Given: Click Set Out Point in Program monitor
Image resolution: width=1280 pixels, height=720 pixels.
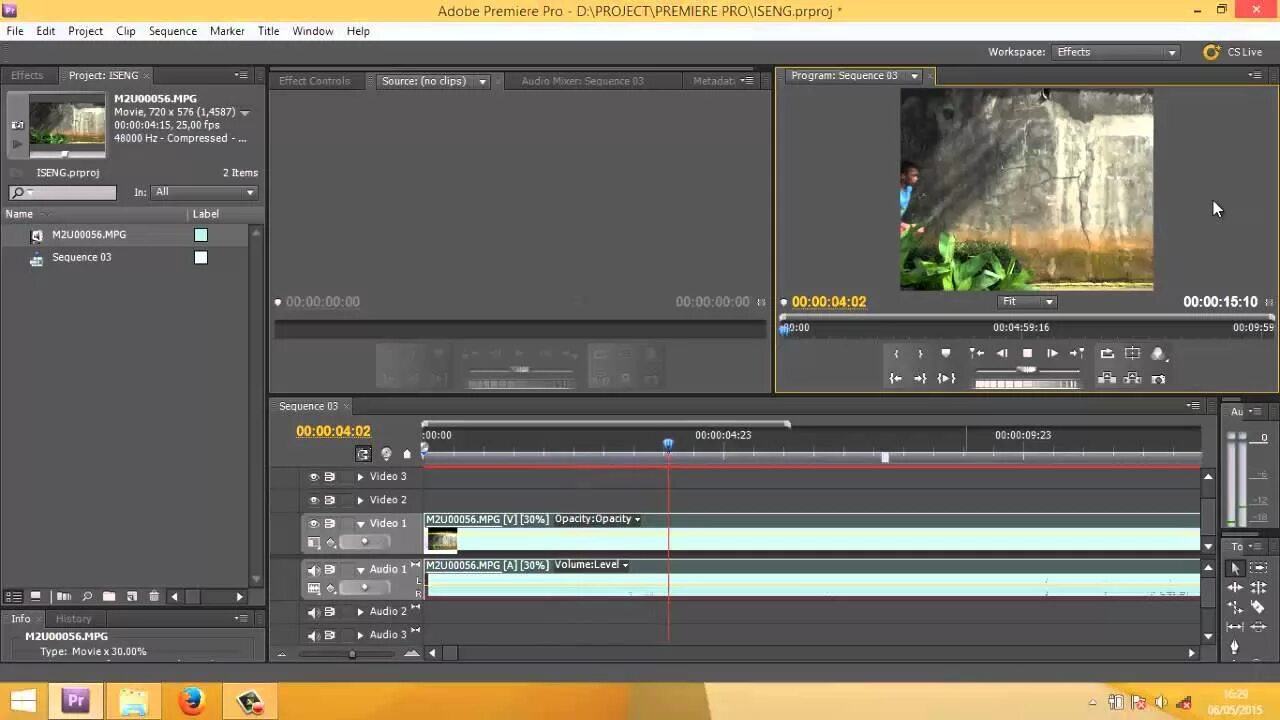Looking at the screenshot, I should click(x=920, y=353).
